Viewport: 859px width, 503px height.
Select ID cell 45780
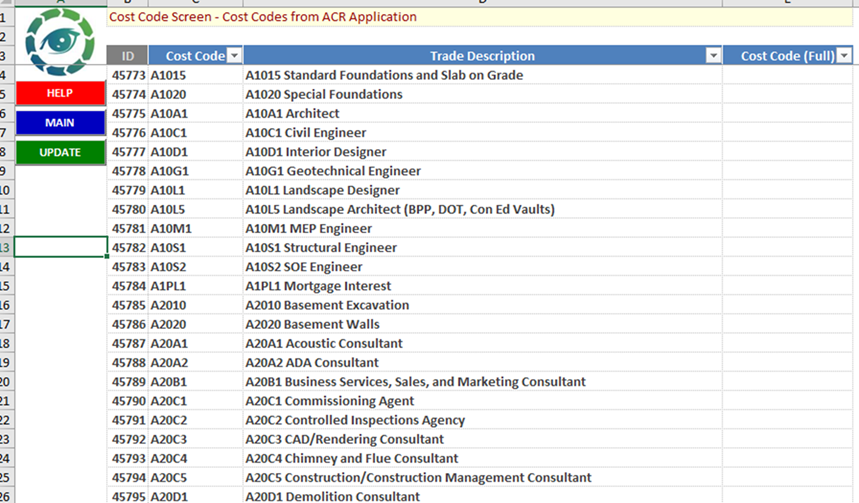click(x=128, y=209)
